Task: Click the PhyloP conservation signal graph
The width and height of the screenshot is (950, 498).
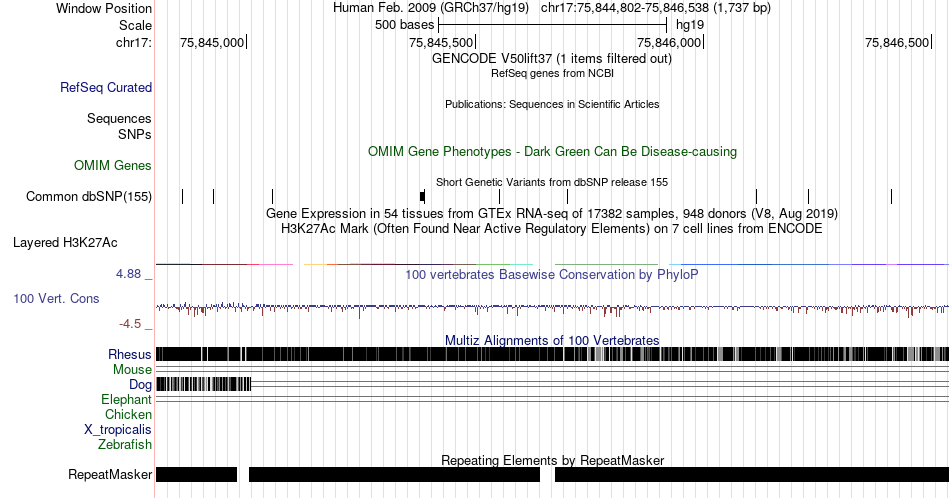Action: click(x=553, y=309)
